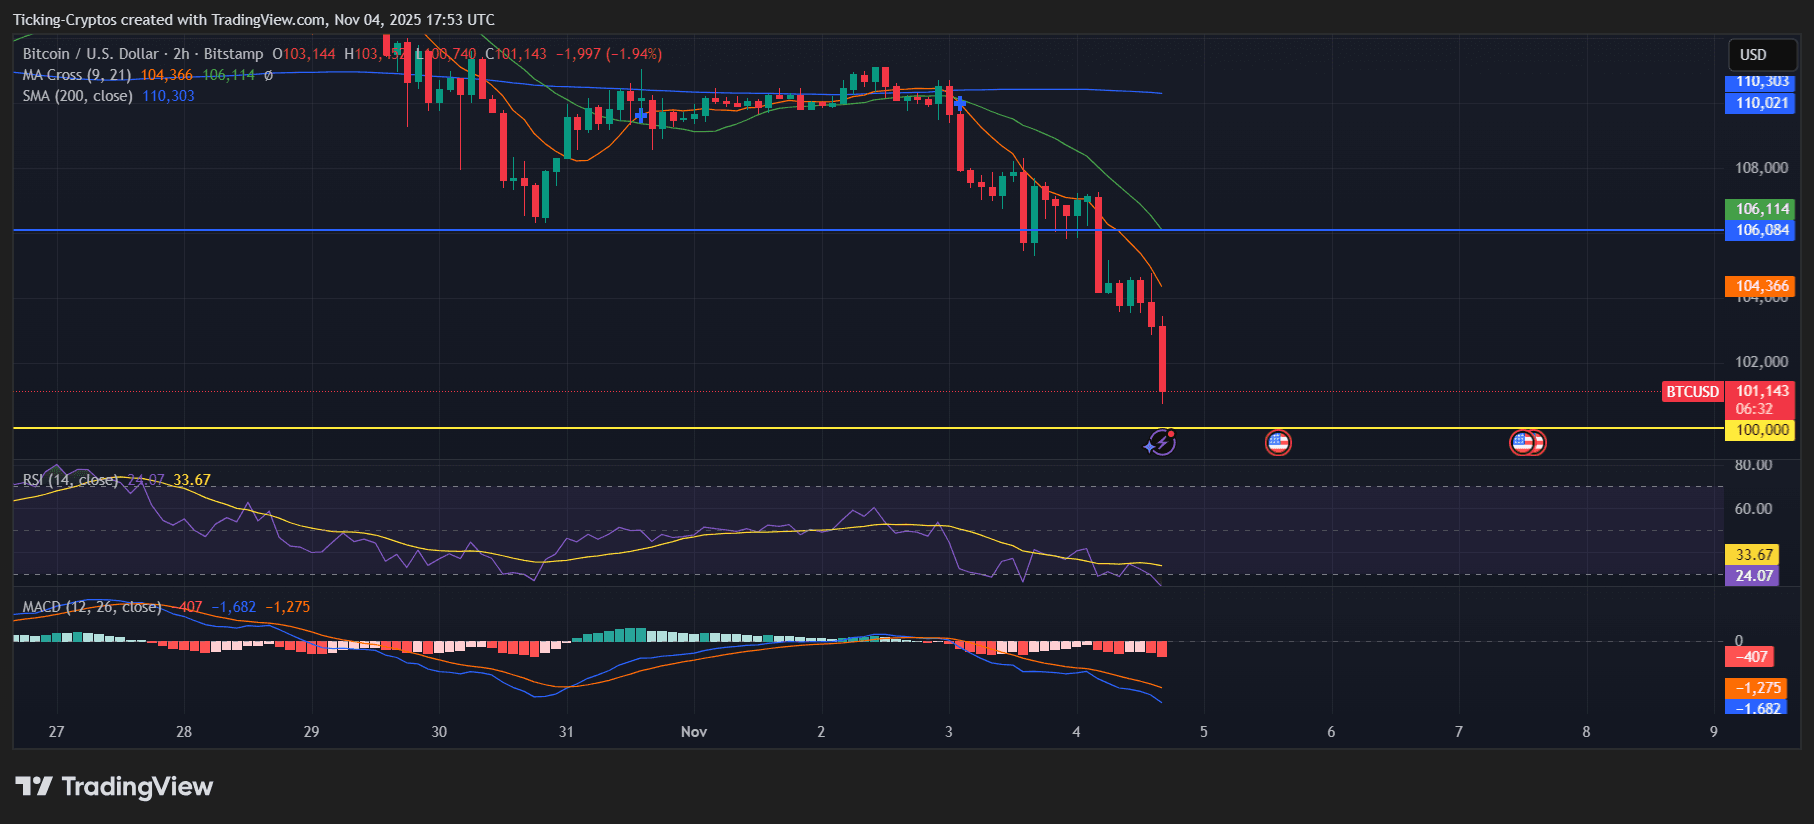This screenshot has height=824, width=1814.
Task: Select the blue MA cross marker on Nov 3
Action: coord(960,103)
